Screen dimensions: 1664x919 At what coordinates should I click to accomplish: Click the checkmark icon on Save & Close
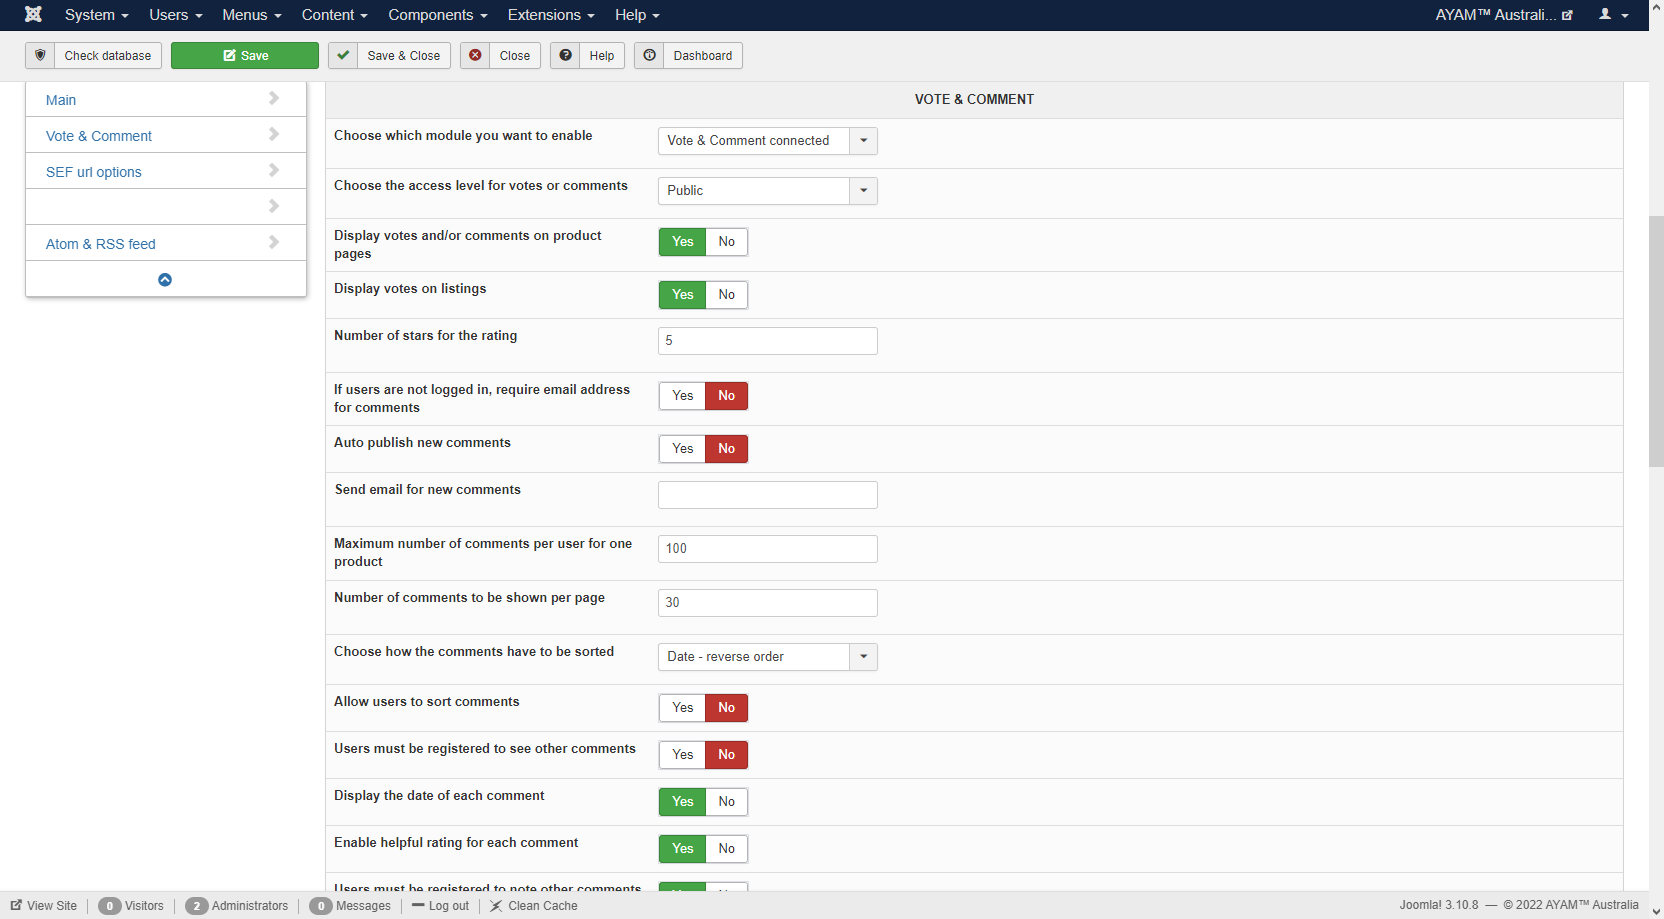[343, 55]
